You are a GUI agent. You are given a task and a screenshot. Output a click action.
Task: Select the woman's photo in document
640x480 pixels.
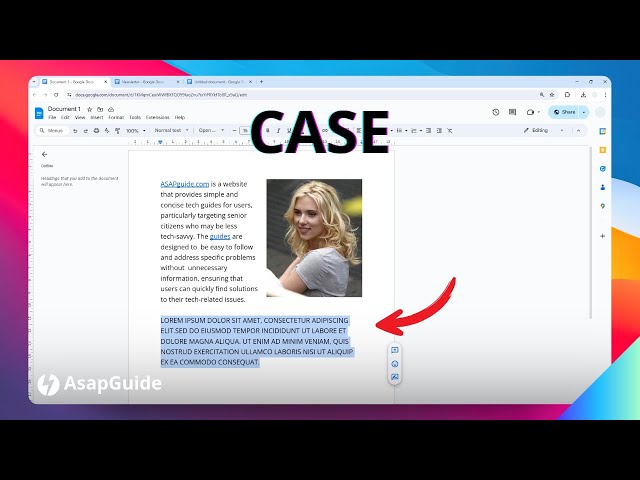(x=314, y=238)
